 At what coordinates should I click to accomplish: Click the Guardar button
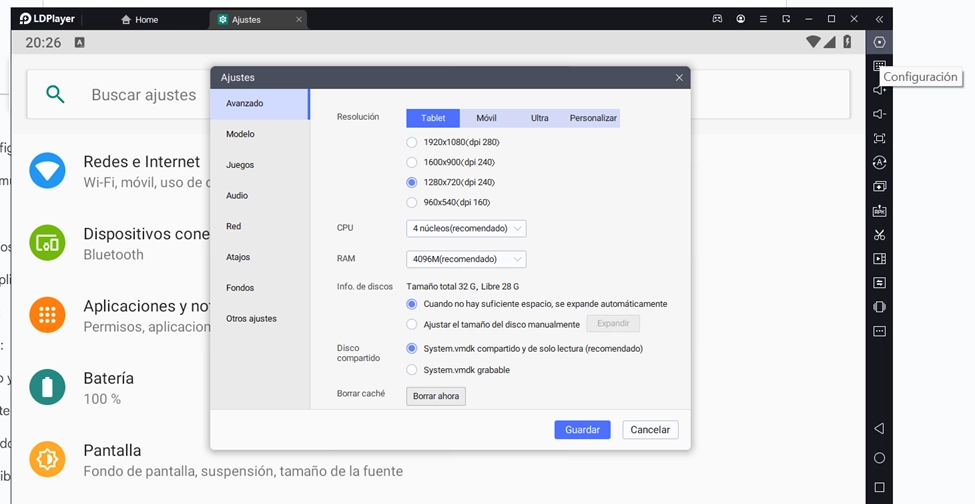[582, 429]
